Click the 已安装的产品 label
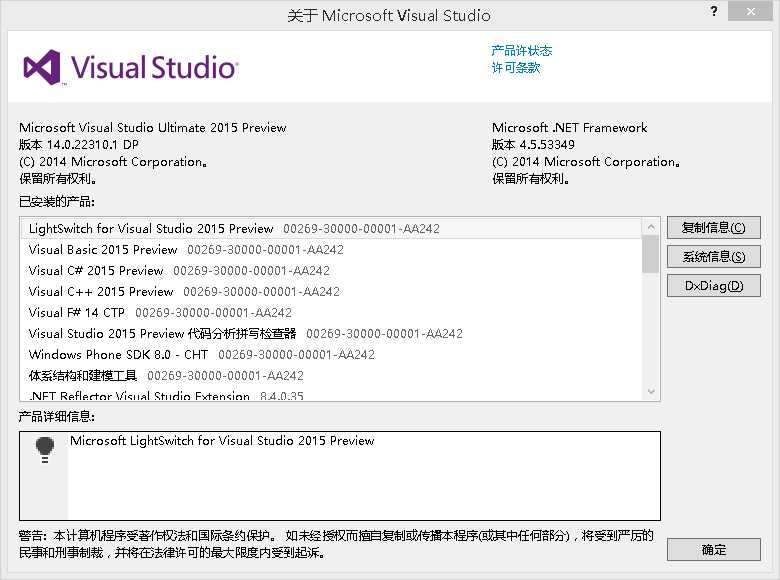This screenshot has height=580, width=780. point(57,201)
